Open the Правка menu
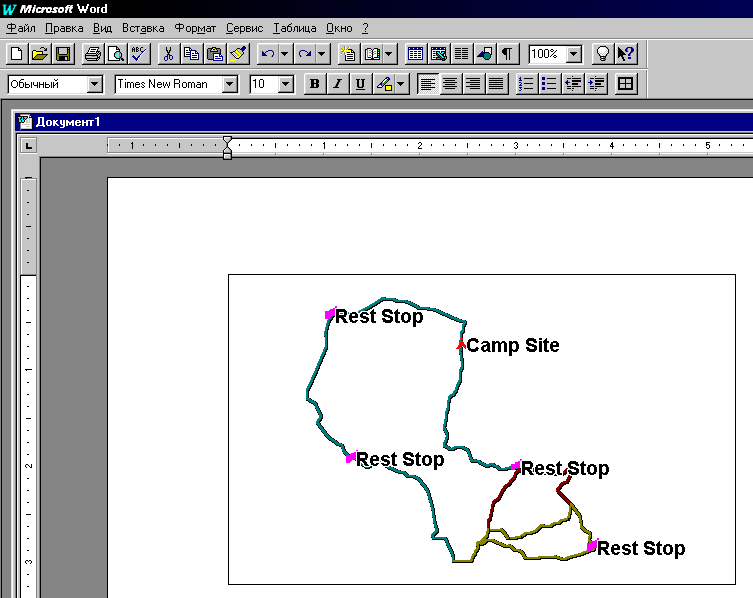 pos(64,28)
